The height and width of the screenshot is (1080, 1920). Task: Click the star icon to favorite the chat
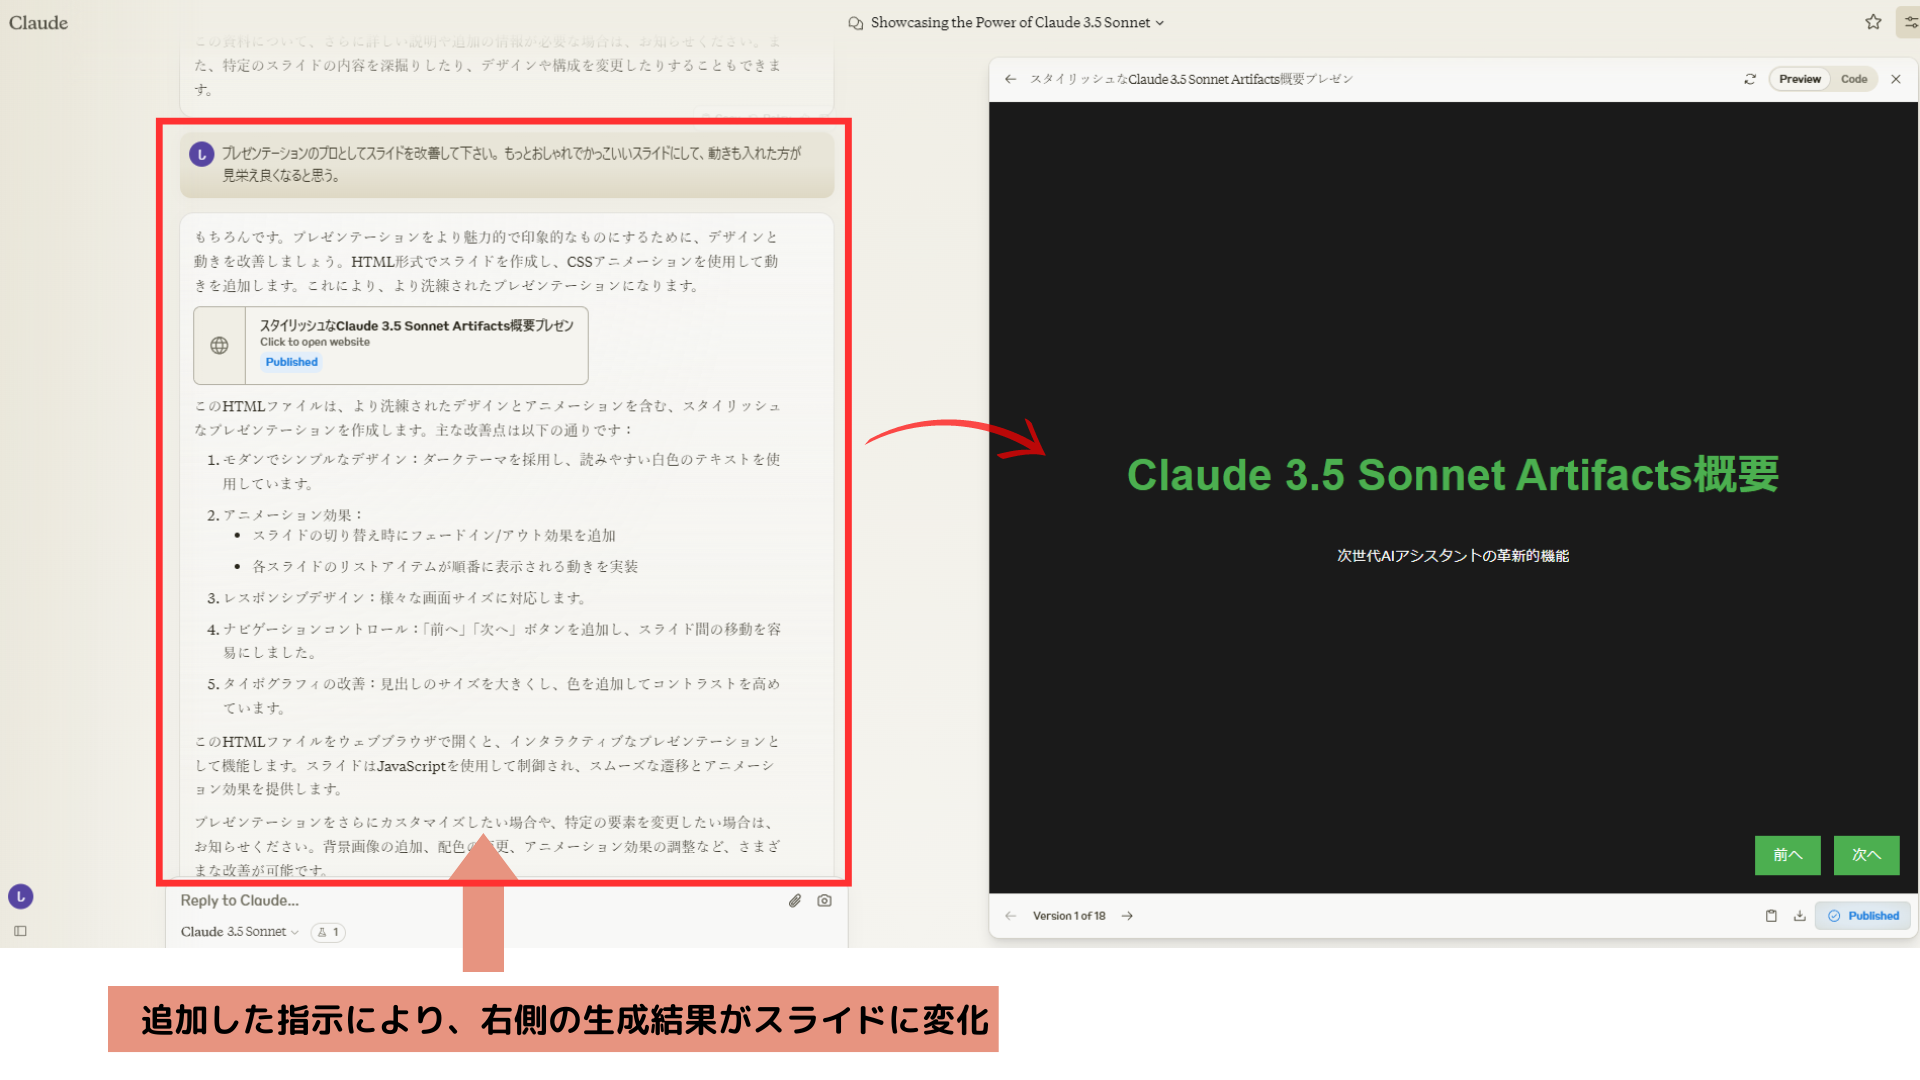point(1872,21)
